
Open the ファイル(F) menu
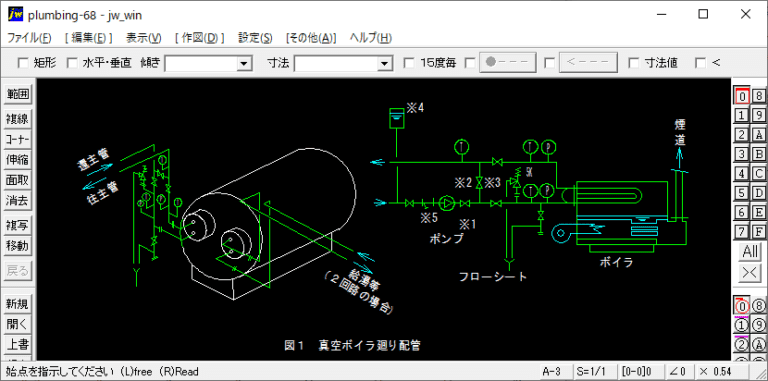coord(29,38)
